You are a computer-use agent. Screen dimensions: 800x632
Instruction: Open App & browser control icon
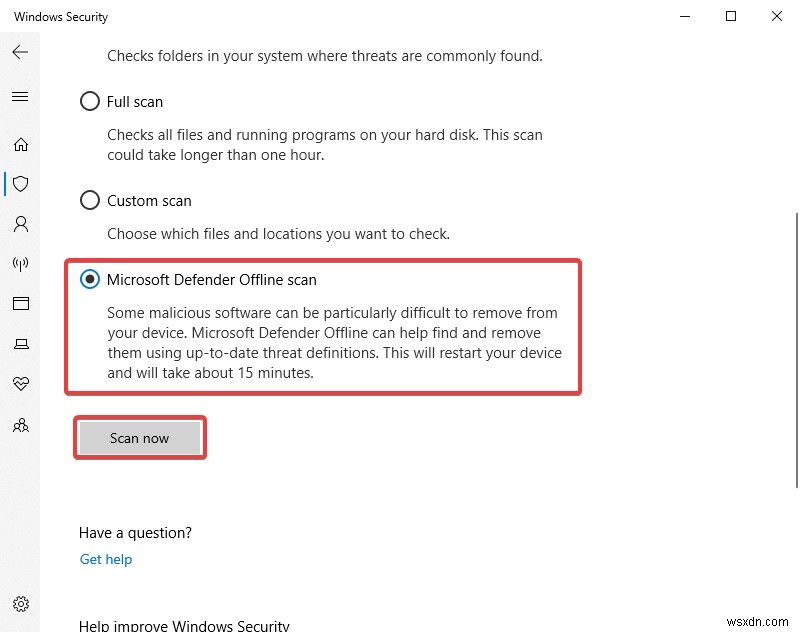(x=20, y=304)
